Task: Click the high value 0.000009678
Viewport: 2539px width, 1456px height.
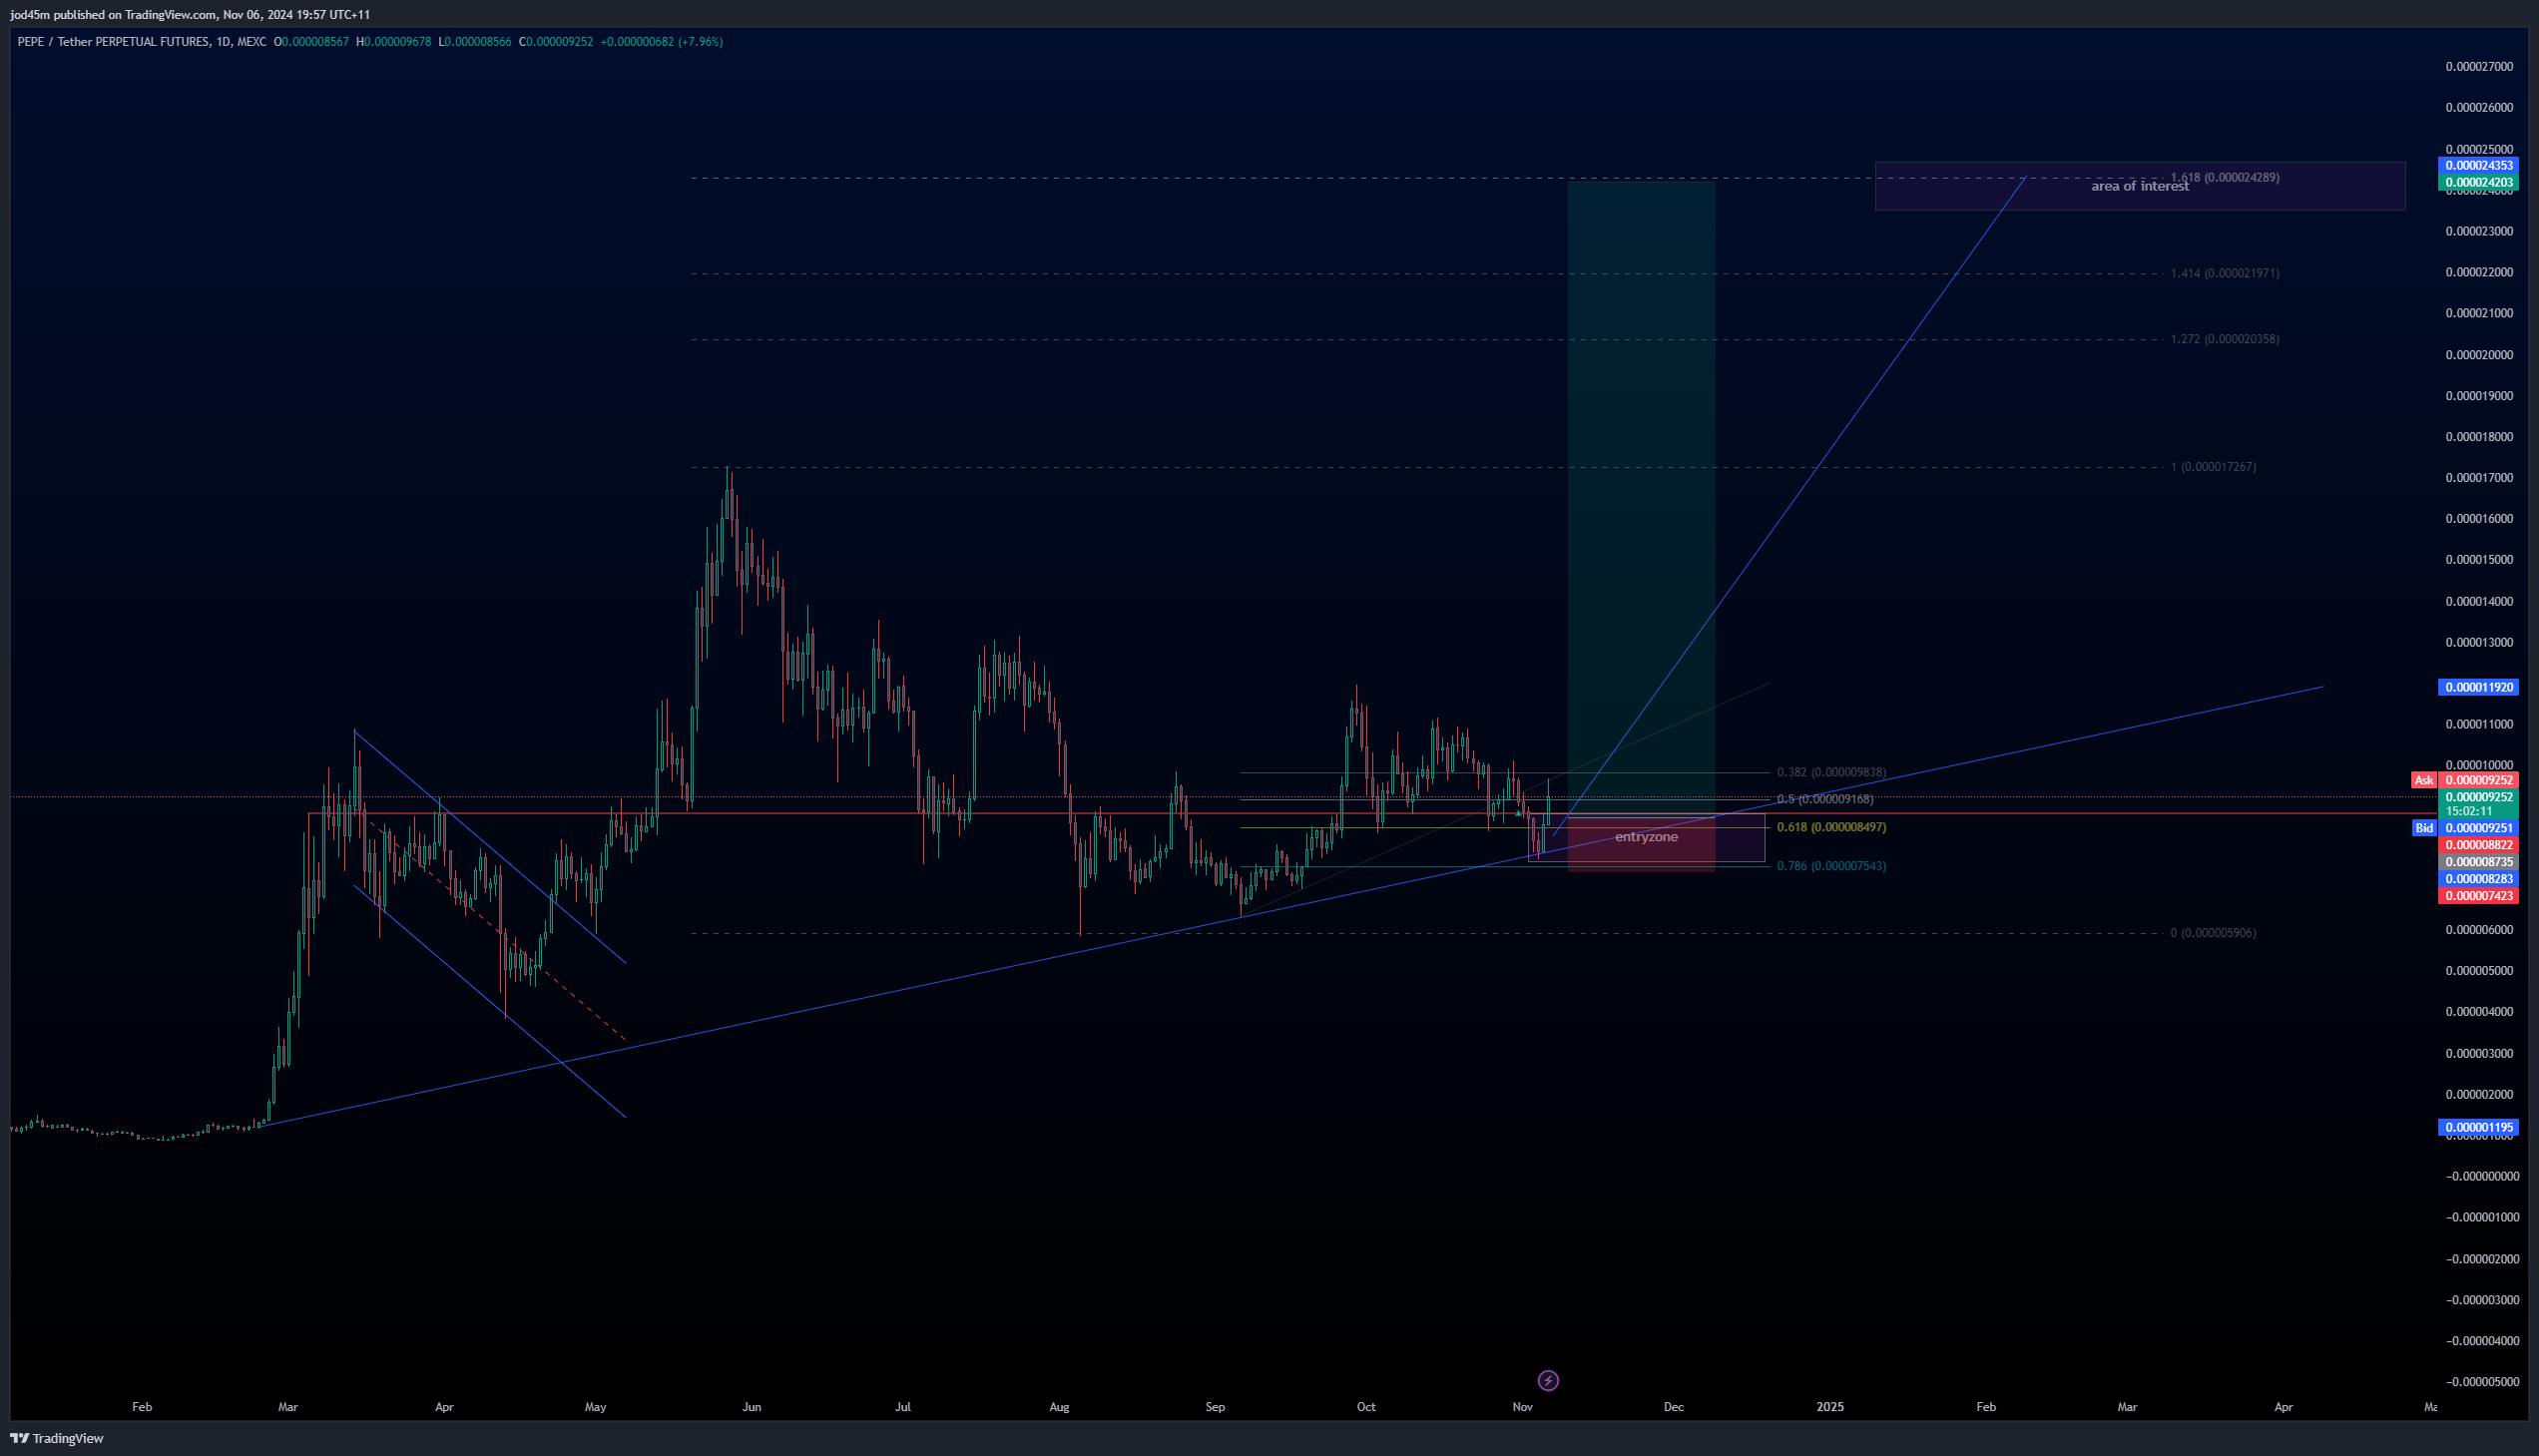Action: [x=398, y=42]
